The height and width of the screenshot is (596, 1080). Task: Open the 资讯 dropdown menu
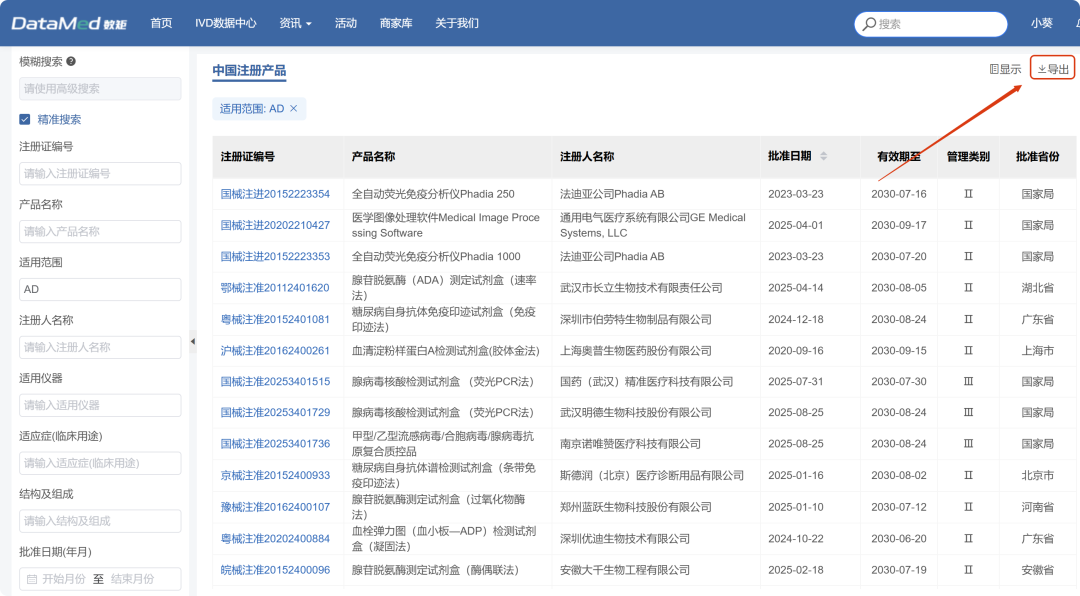pos(295,23)
